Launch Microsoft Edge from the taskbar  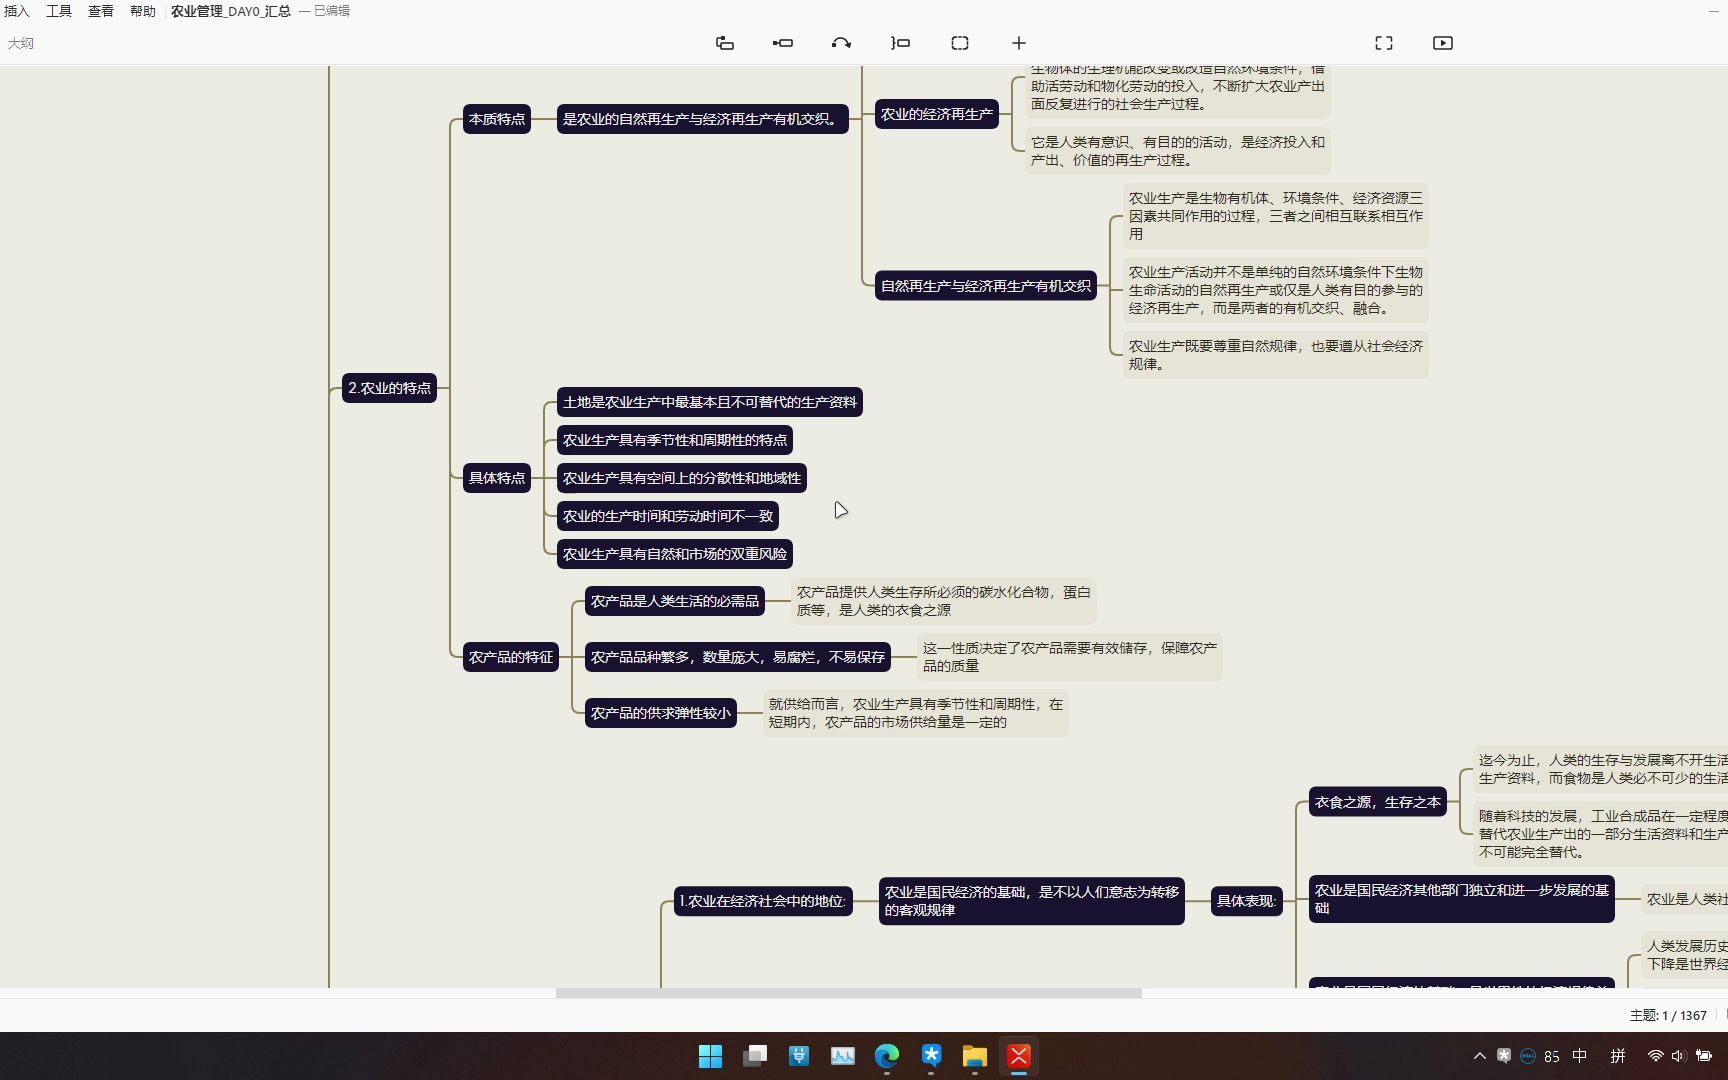coord(887,1056)
